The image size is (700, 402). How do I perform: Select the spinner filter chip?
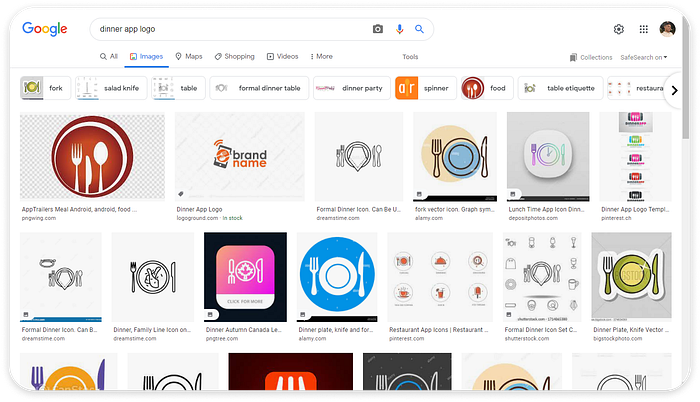[425, 88]
